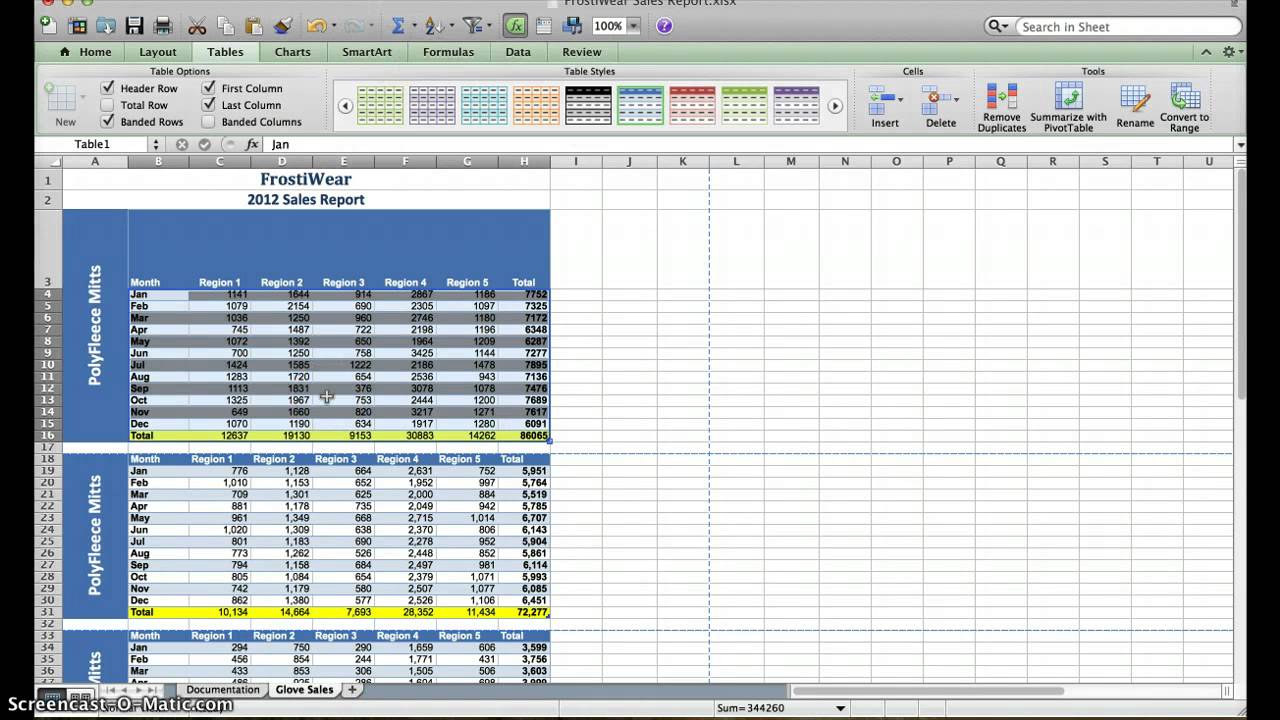The image size is (1280, 720).
Task: Add a new sheet with plus tab
Action: 352,690
